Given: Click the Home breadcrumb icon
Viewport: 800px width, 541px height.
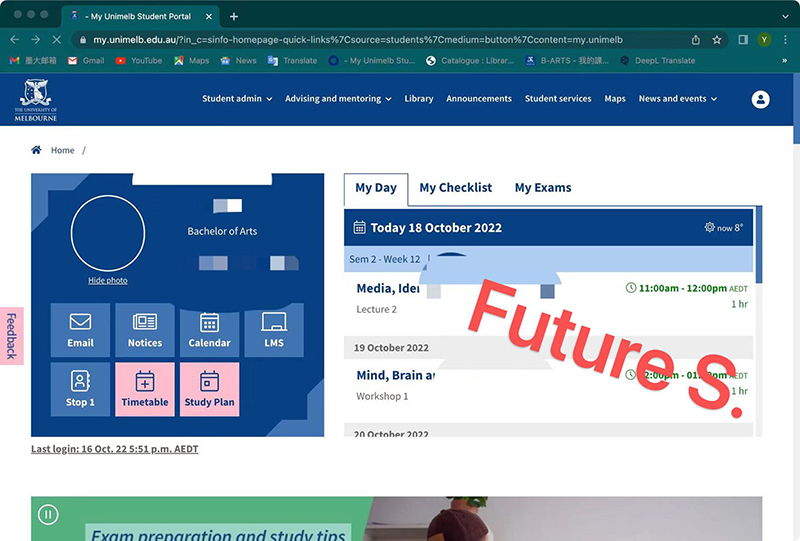Looking at the screenshot, I should tap(37, 150).
